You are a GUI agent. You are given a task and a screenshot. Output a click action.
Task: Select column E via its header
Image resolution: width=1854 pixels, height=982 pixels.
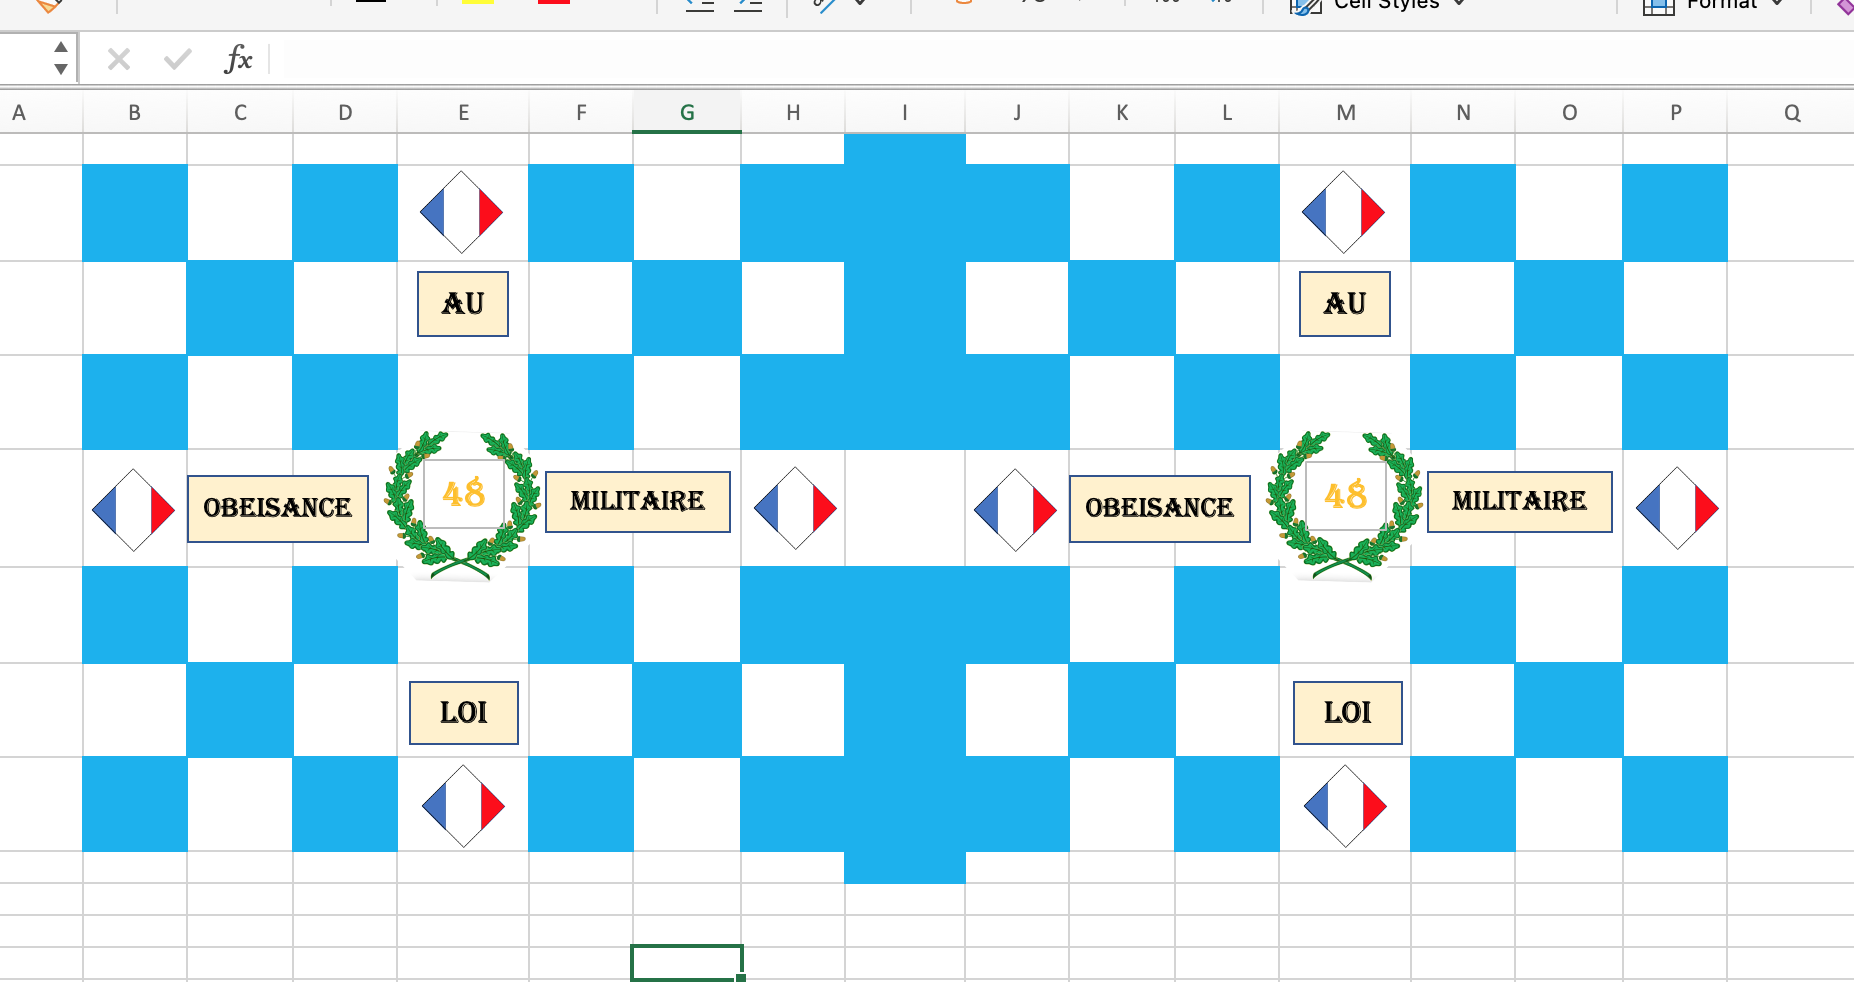coord(463,113)
